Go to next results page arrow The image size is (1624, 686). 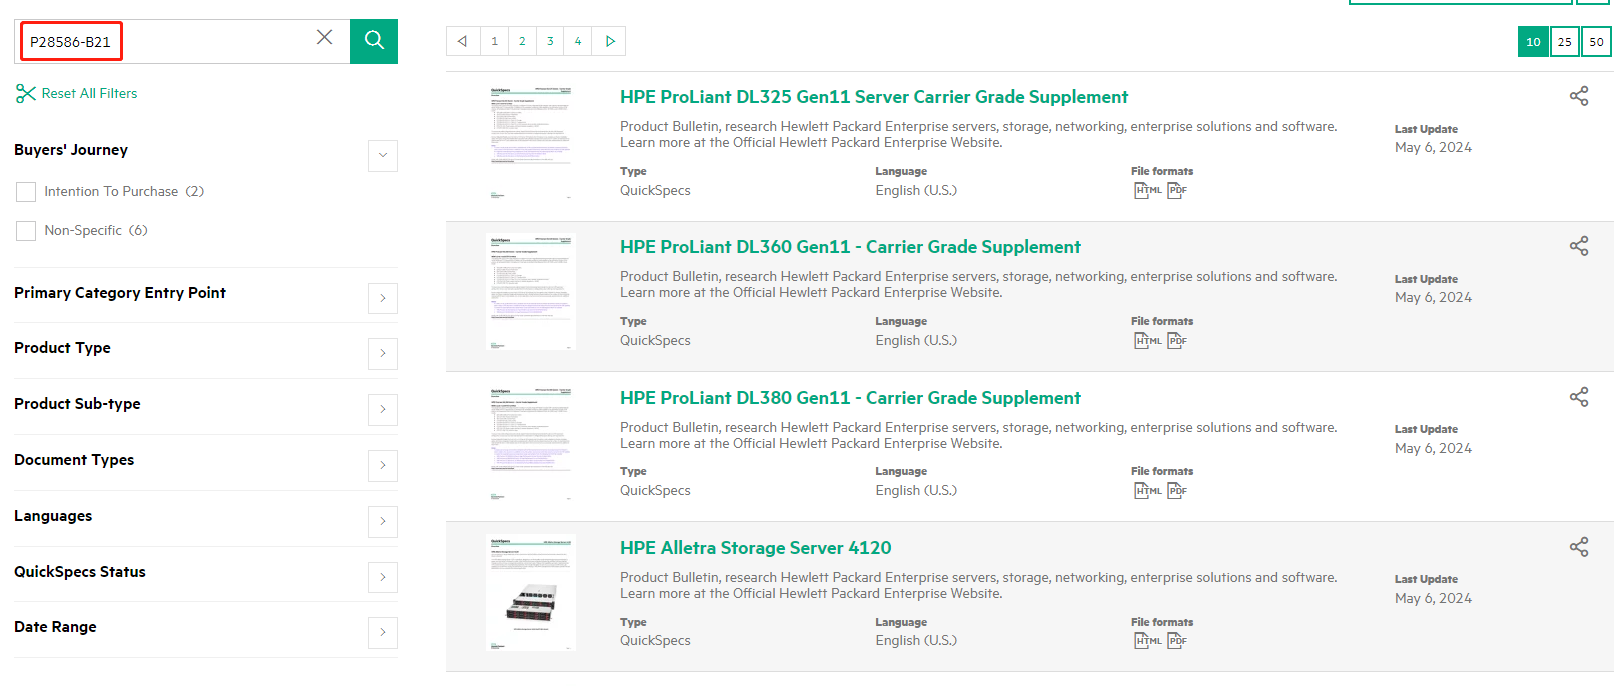click(609, 41)
